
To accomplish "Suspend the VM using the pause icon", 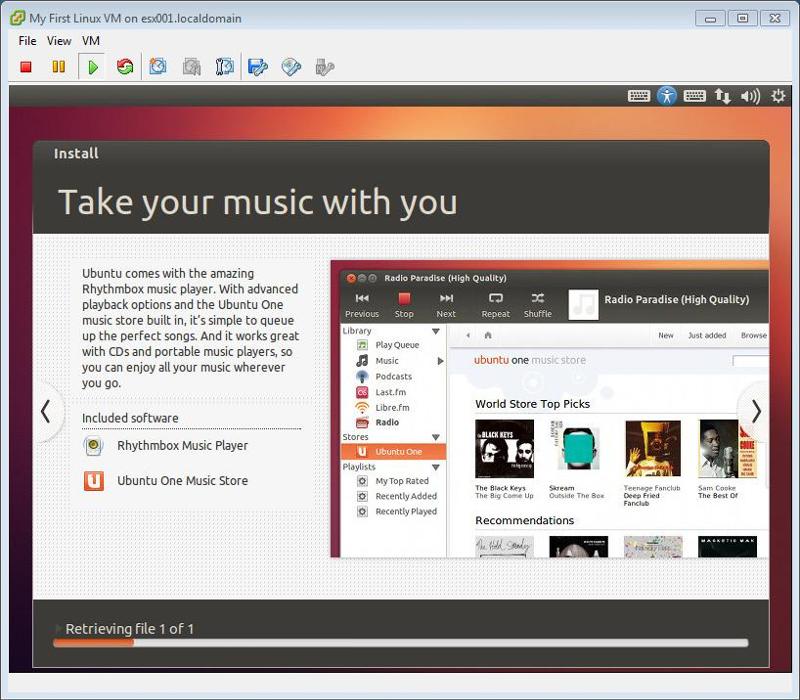I will pos(59,67).
